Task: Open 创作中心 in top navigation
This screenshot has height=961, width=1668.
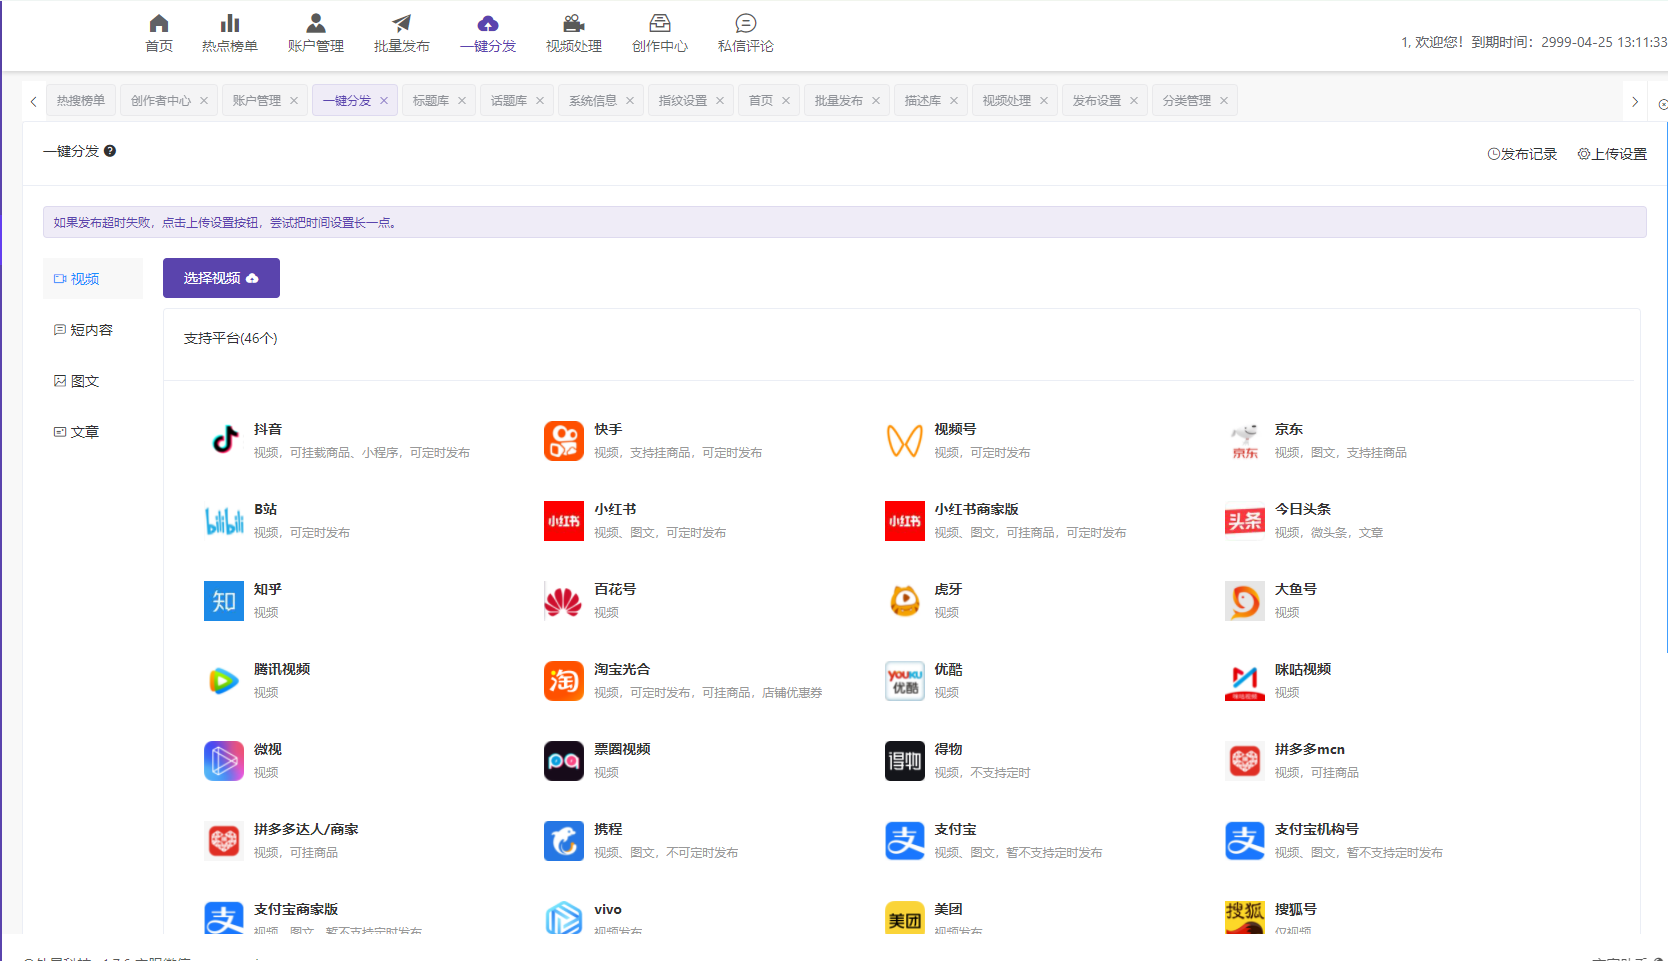Action: click(x=660, y=33)
